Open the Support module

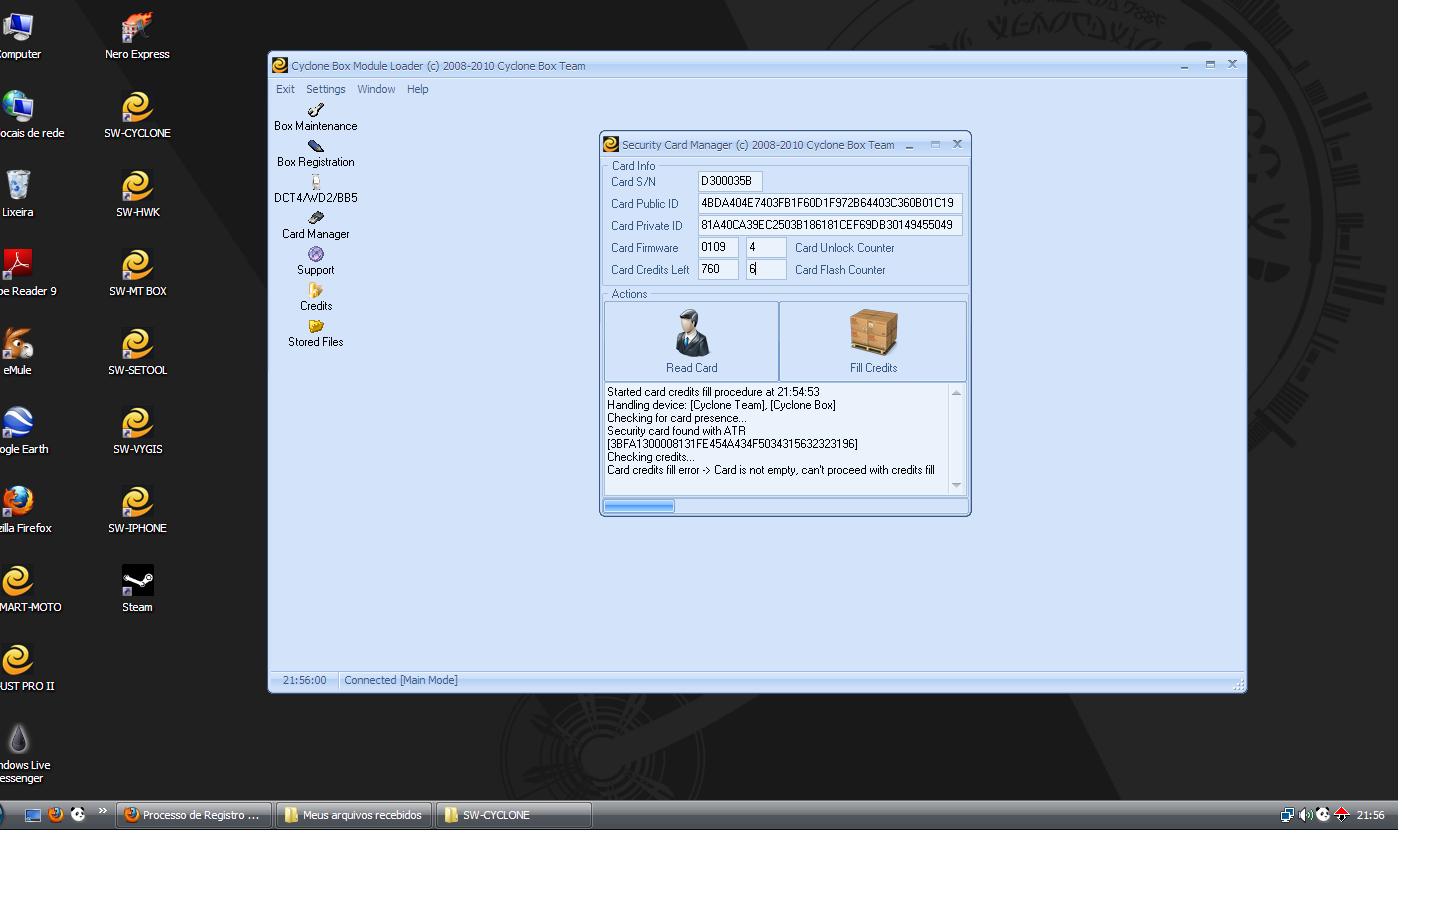tap(315, 261)
